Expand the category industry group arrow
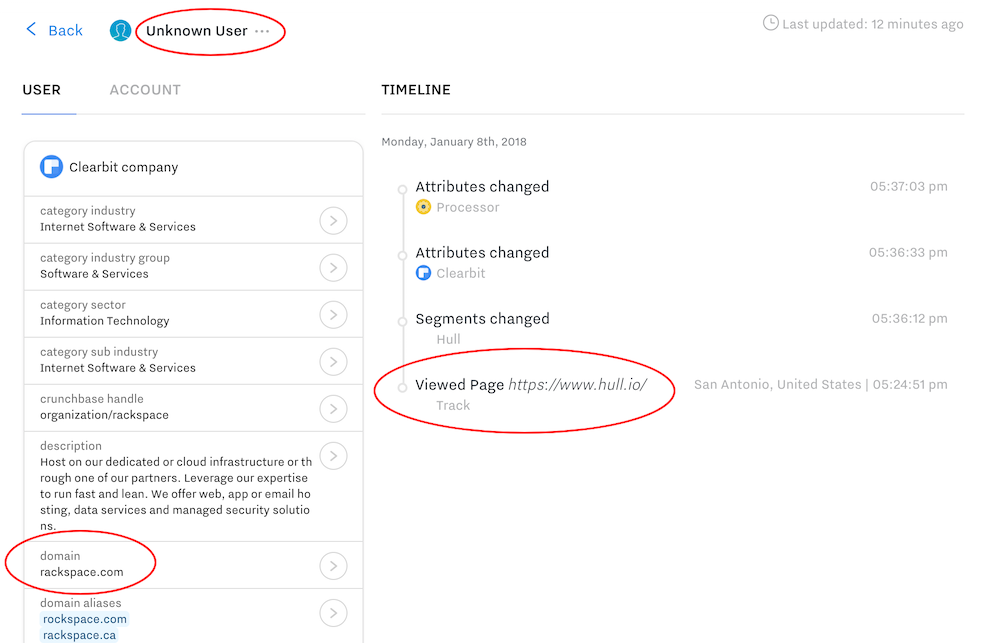Screen dimensions: 1000x643 click(334, 268)
